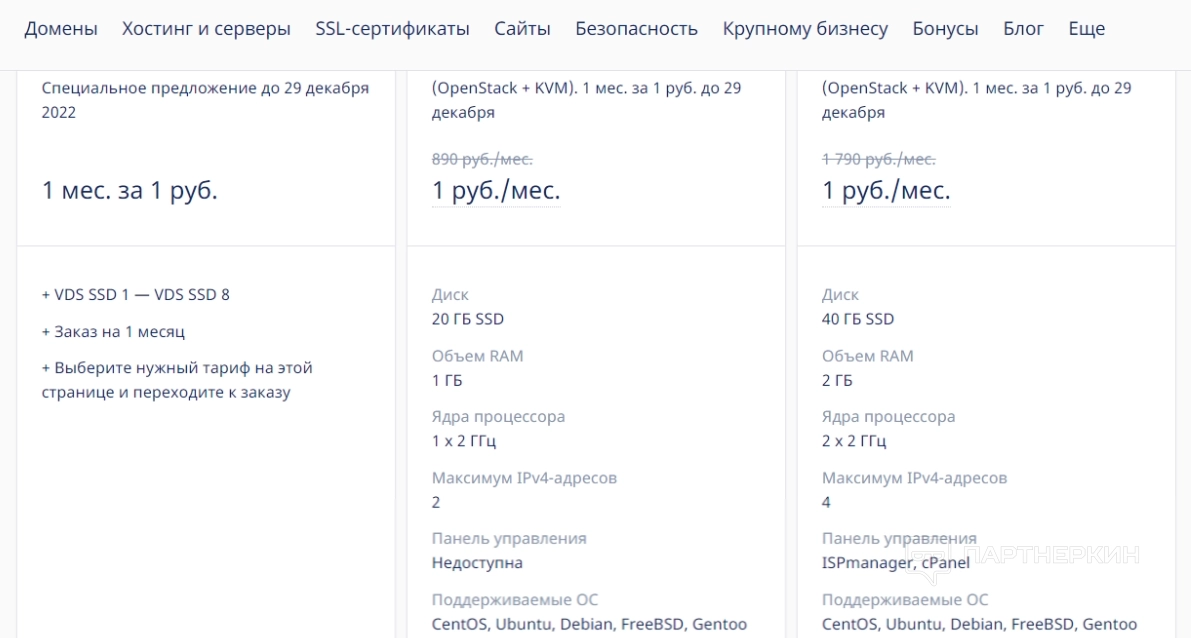Viewport: 1191px width, 638px height.
Task: Expand the Еще menu
Action: click(1086, 29)
